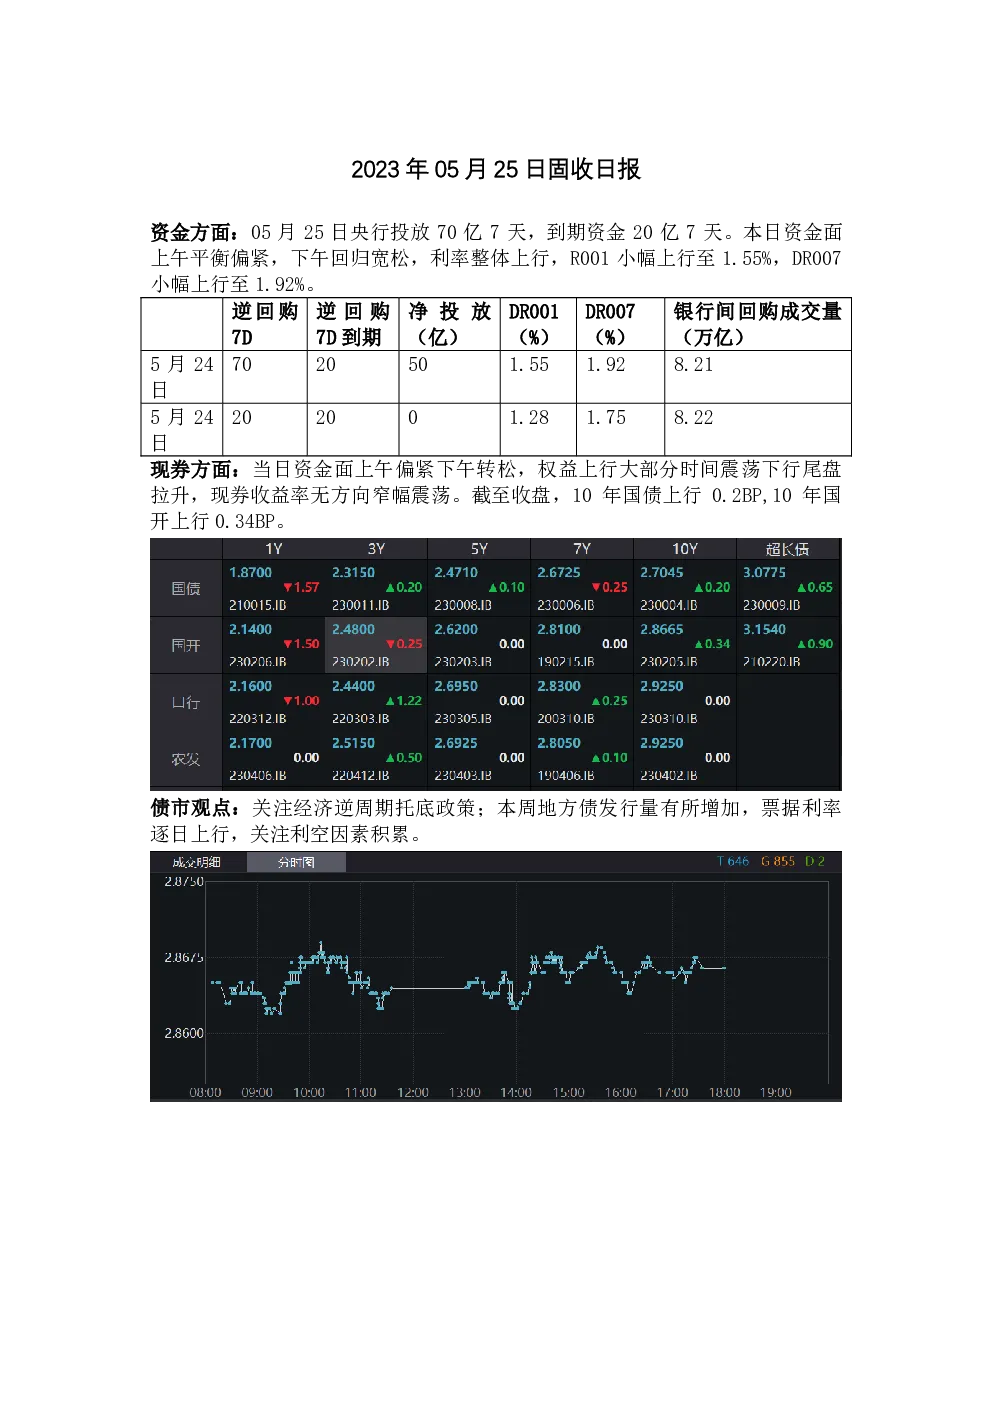
Task: Switch to the 分时图 tab
Action: point(296,862)
